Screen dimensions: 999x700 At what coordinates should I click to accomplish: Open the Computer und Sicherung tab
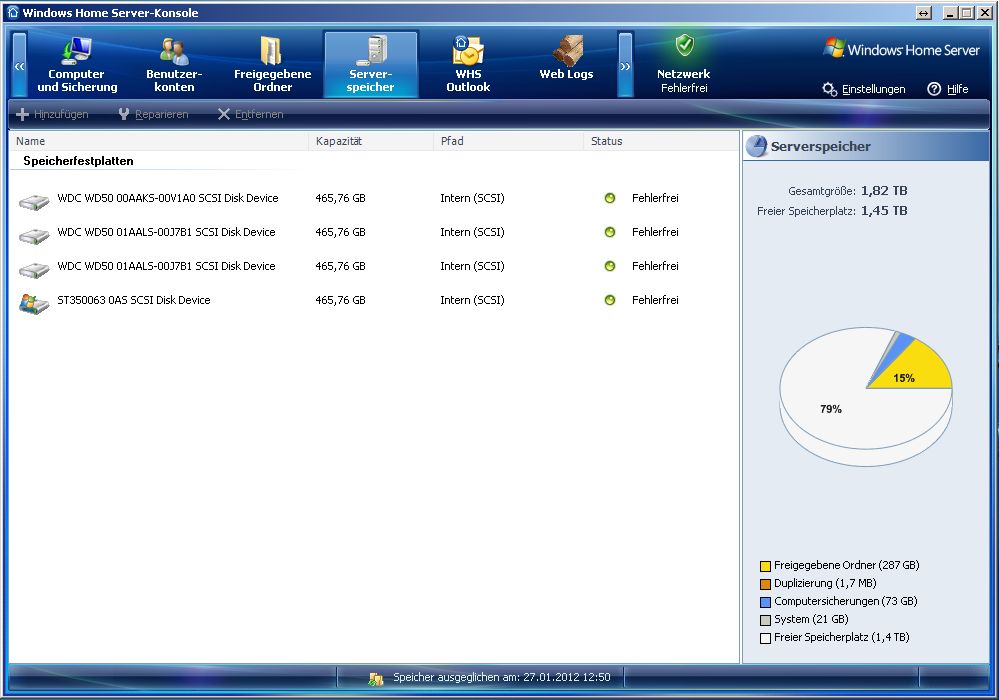[x=77, y=64]
